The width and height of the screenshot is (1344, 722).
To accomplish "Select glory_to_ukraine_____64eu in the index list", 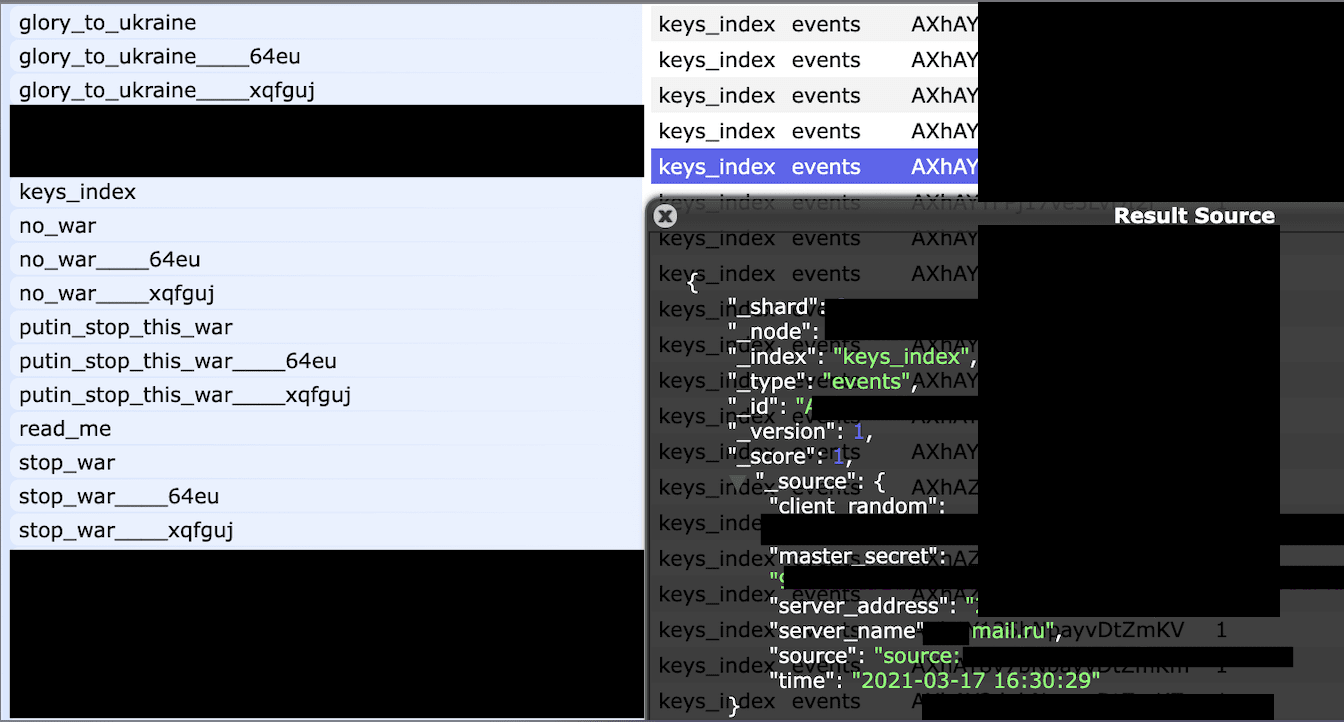I will pos(327,57).
